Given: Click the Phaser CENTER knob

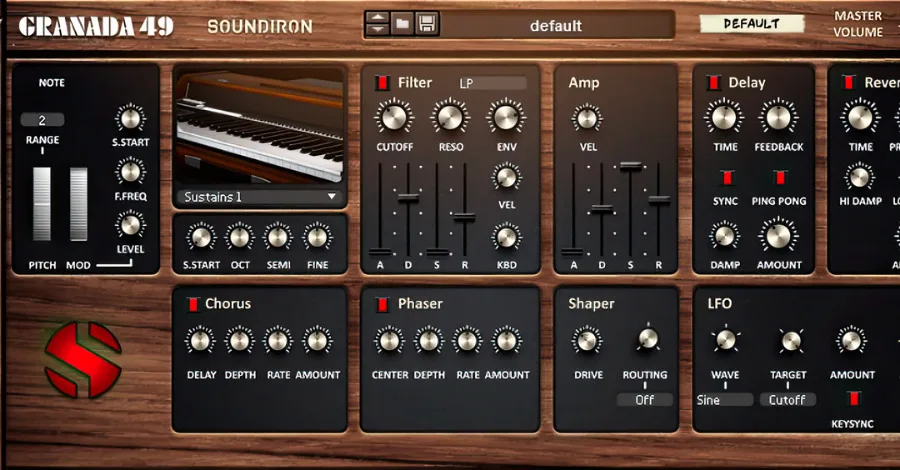Looking at the screenshot, I should point(389,341).
